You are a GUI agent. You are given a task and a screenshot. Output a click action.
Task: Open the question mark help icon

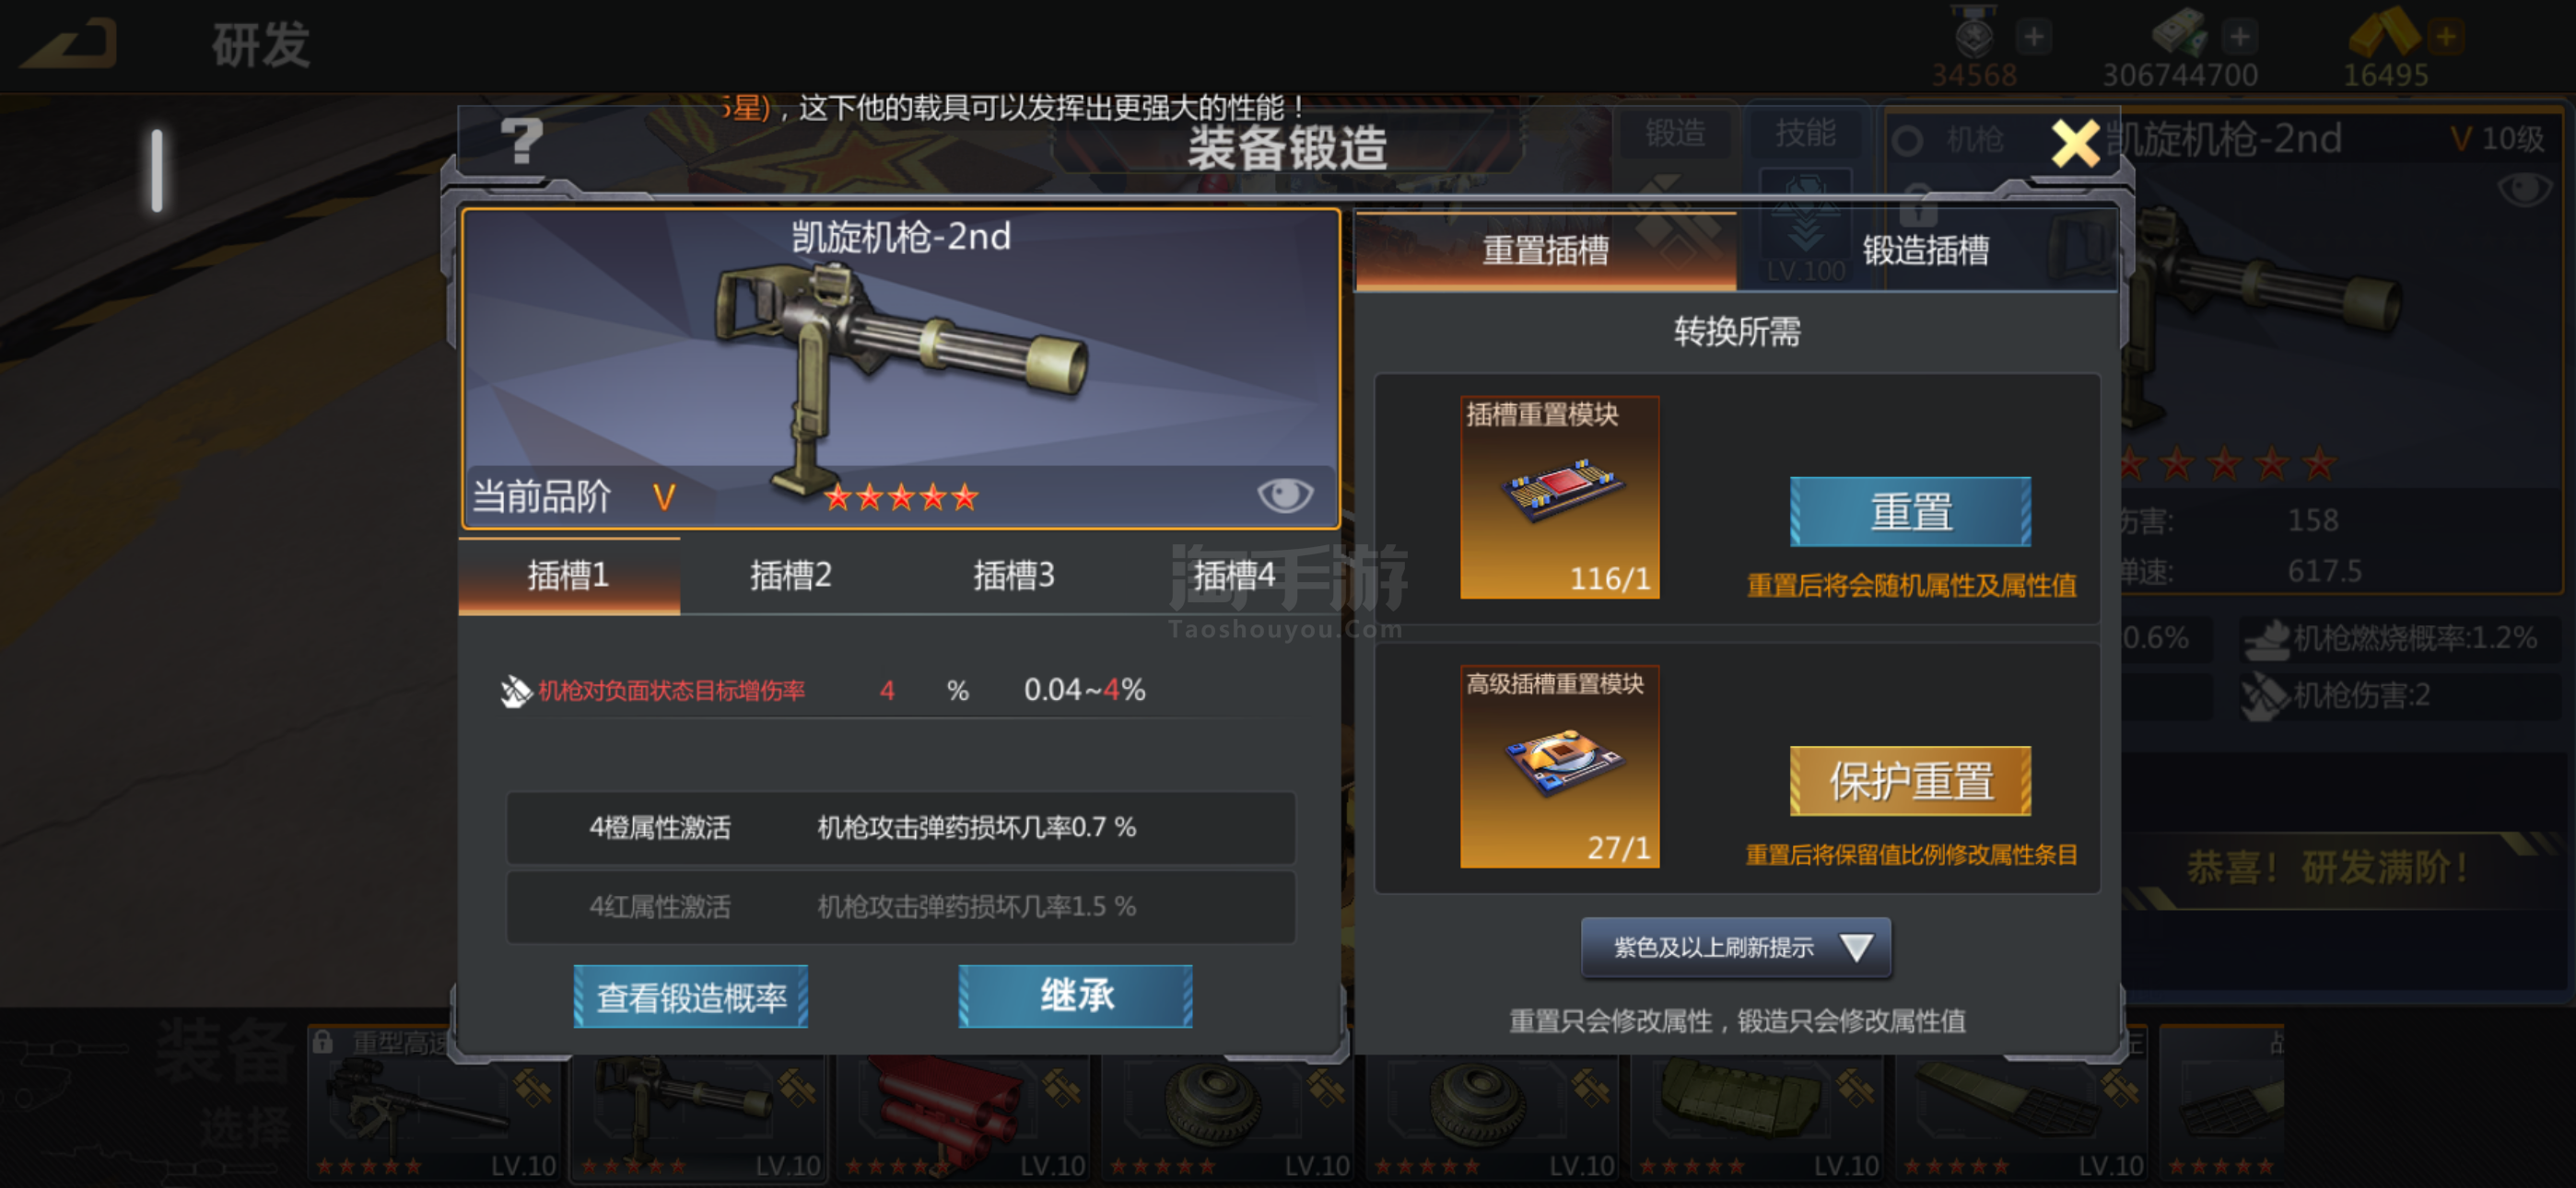(x=521, y=141)
